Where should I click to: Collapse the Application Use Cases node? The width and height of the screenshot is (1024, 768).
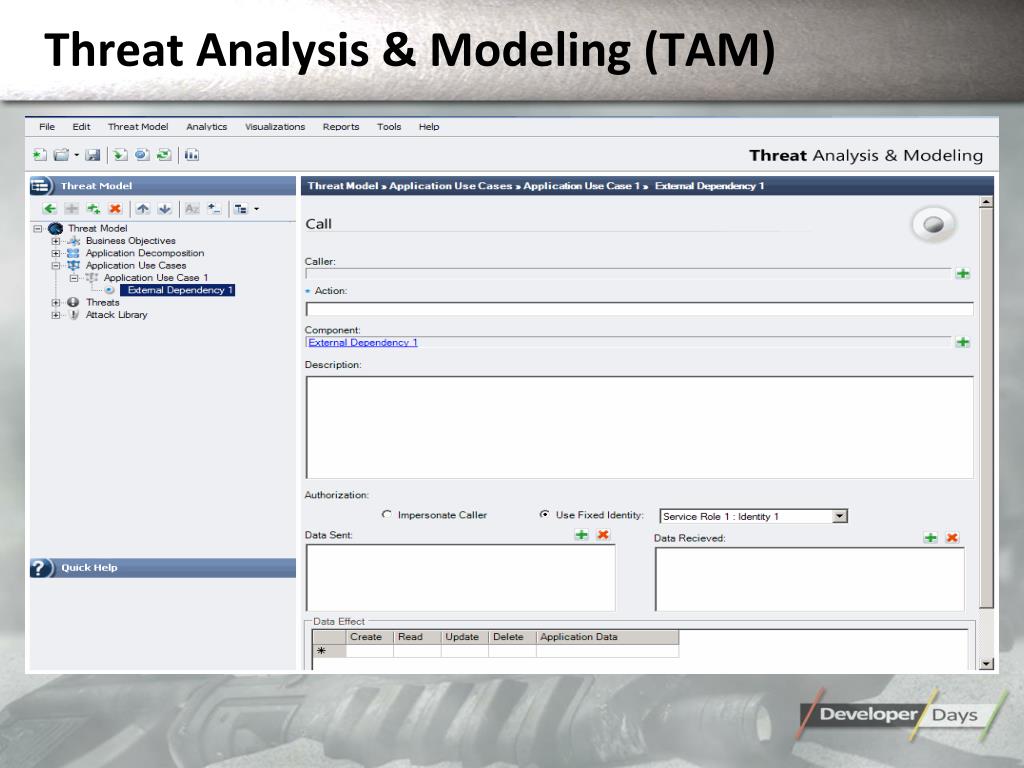pos(56,266)
